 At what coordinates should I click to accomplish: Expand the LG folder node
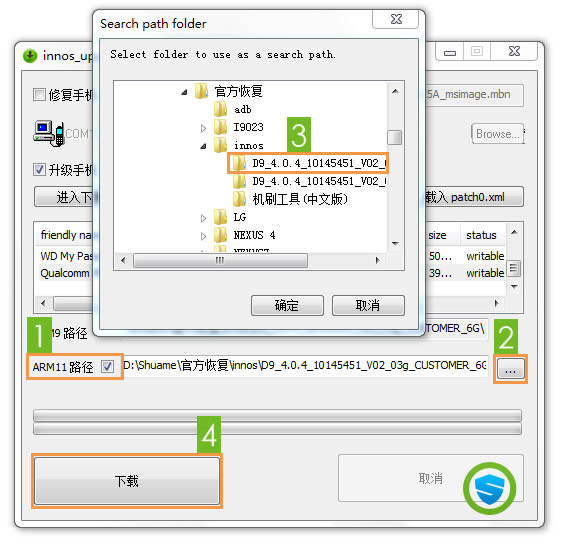point(203,218)
